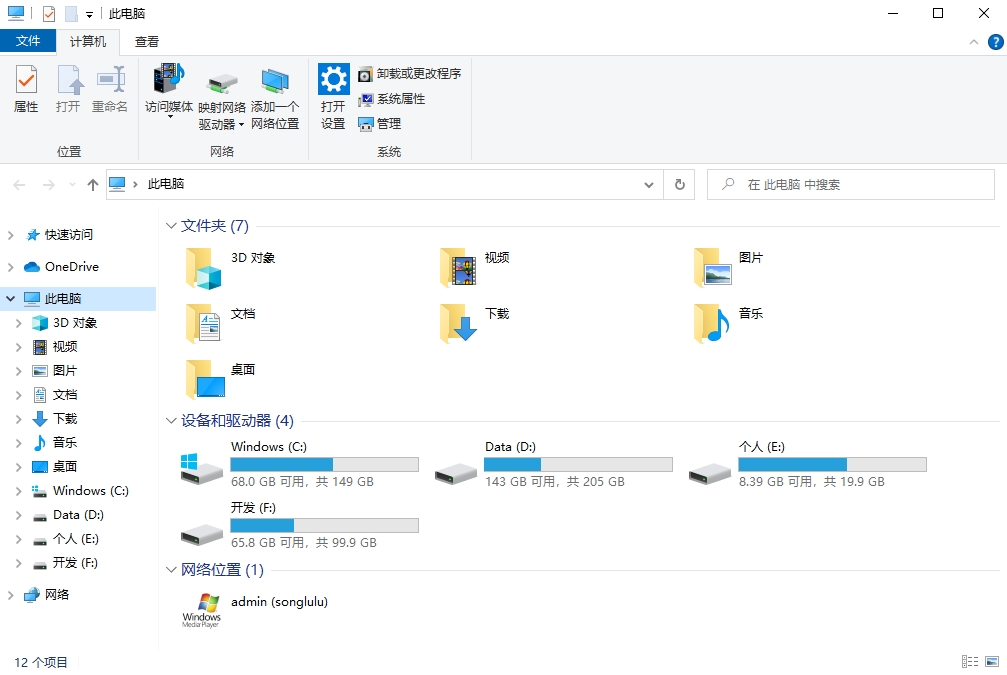Select 图片 in the navigation tree
The height and width of the screenshot is (675, 1007).
click(x=65, y=371)
